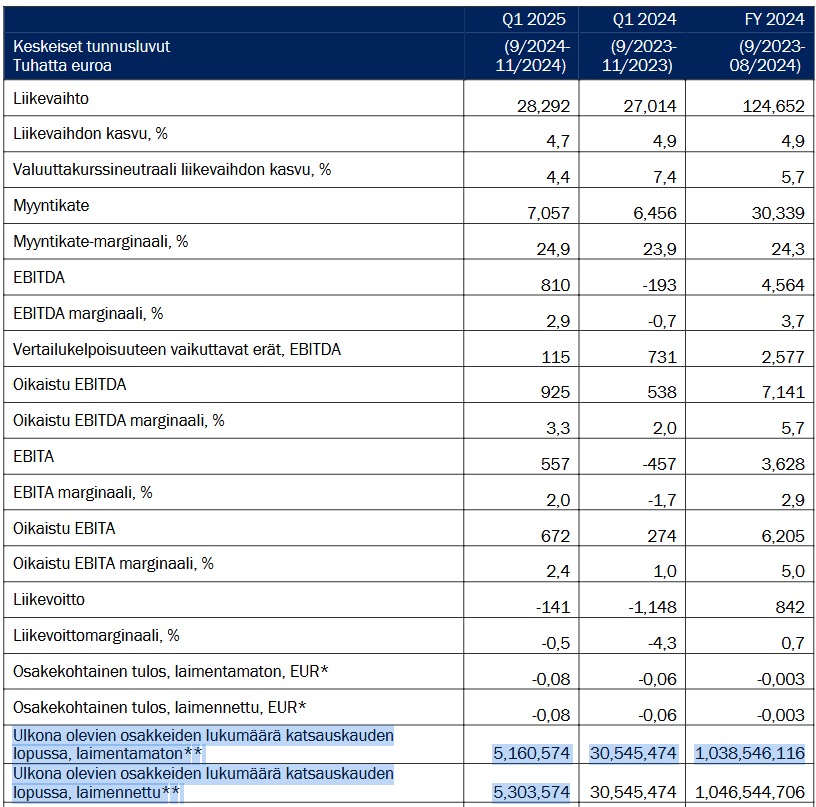Viewport: 816px width, 807px height.
Task: Click Myyntikate-marginaali value 24,3
Action: click(788, 249)
